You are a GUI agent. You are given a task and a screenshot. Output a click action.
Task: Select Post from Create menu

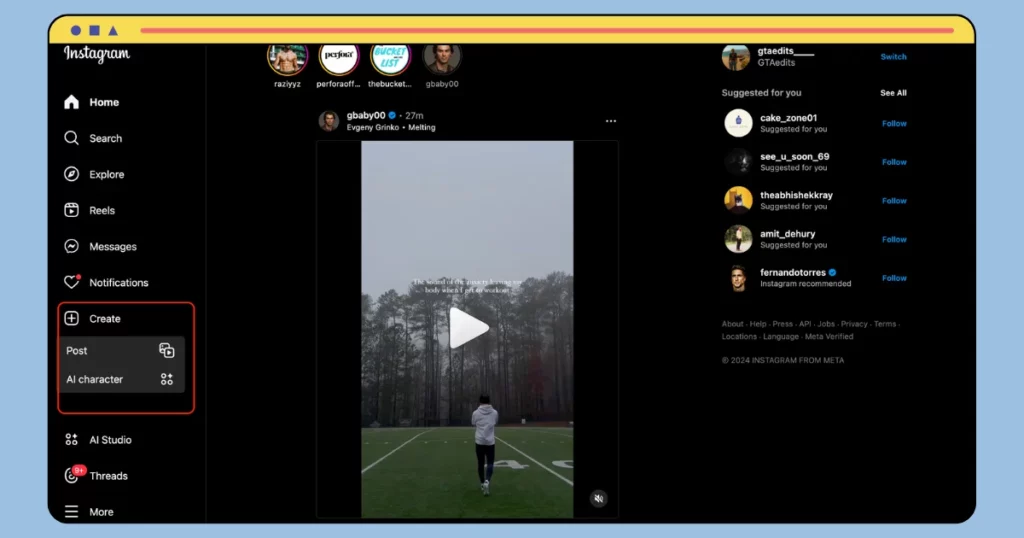121,351
